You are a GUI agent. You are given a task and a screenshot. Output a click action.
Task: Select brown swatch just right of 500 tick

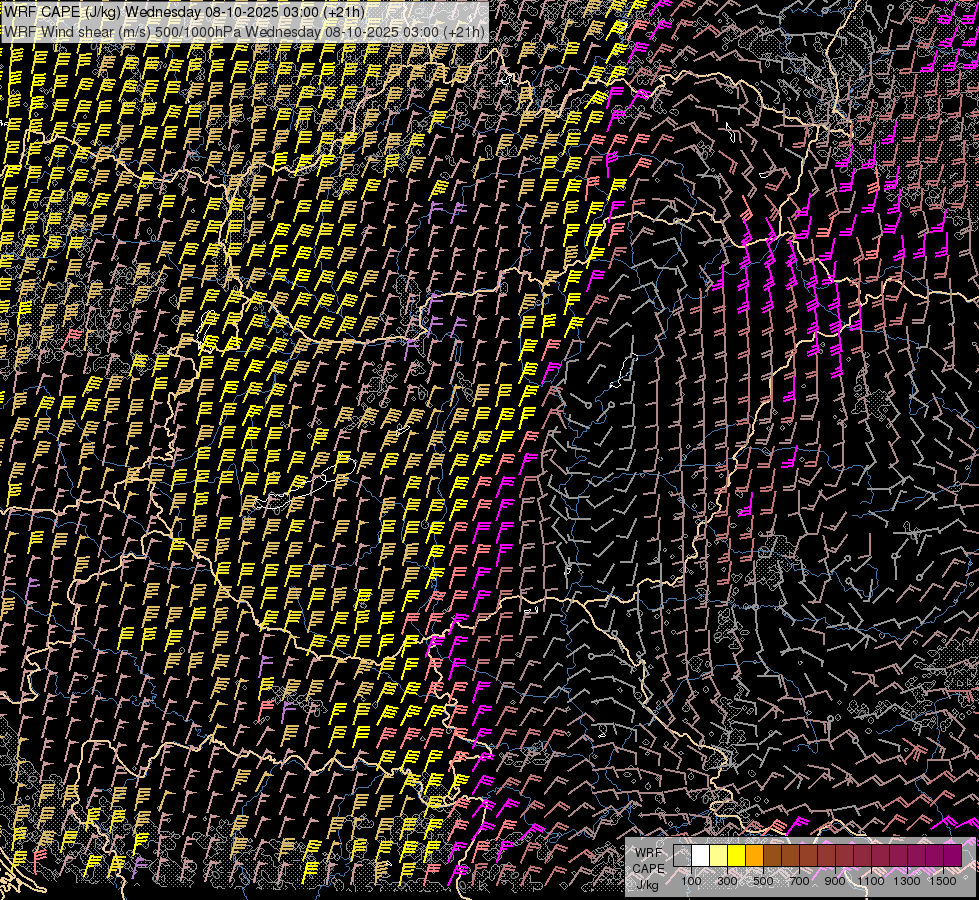[772, 855]
